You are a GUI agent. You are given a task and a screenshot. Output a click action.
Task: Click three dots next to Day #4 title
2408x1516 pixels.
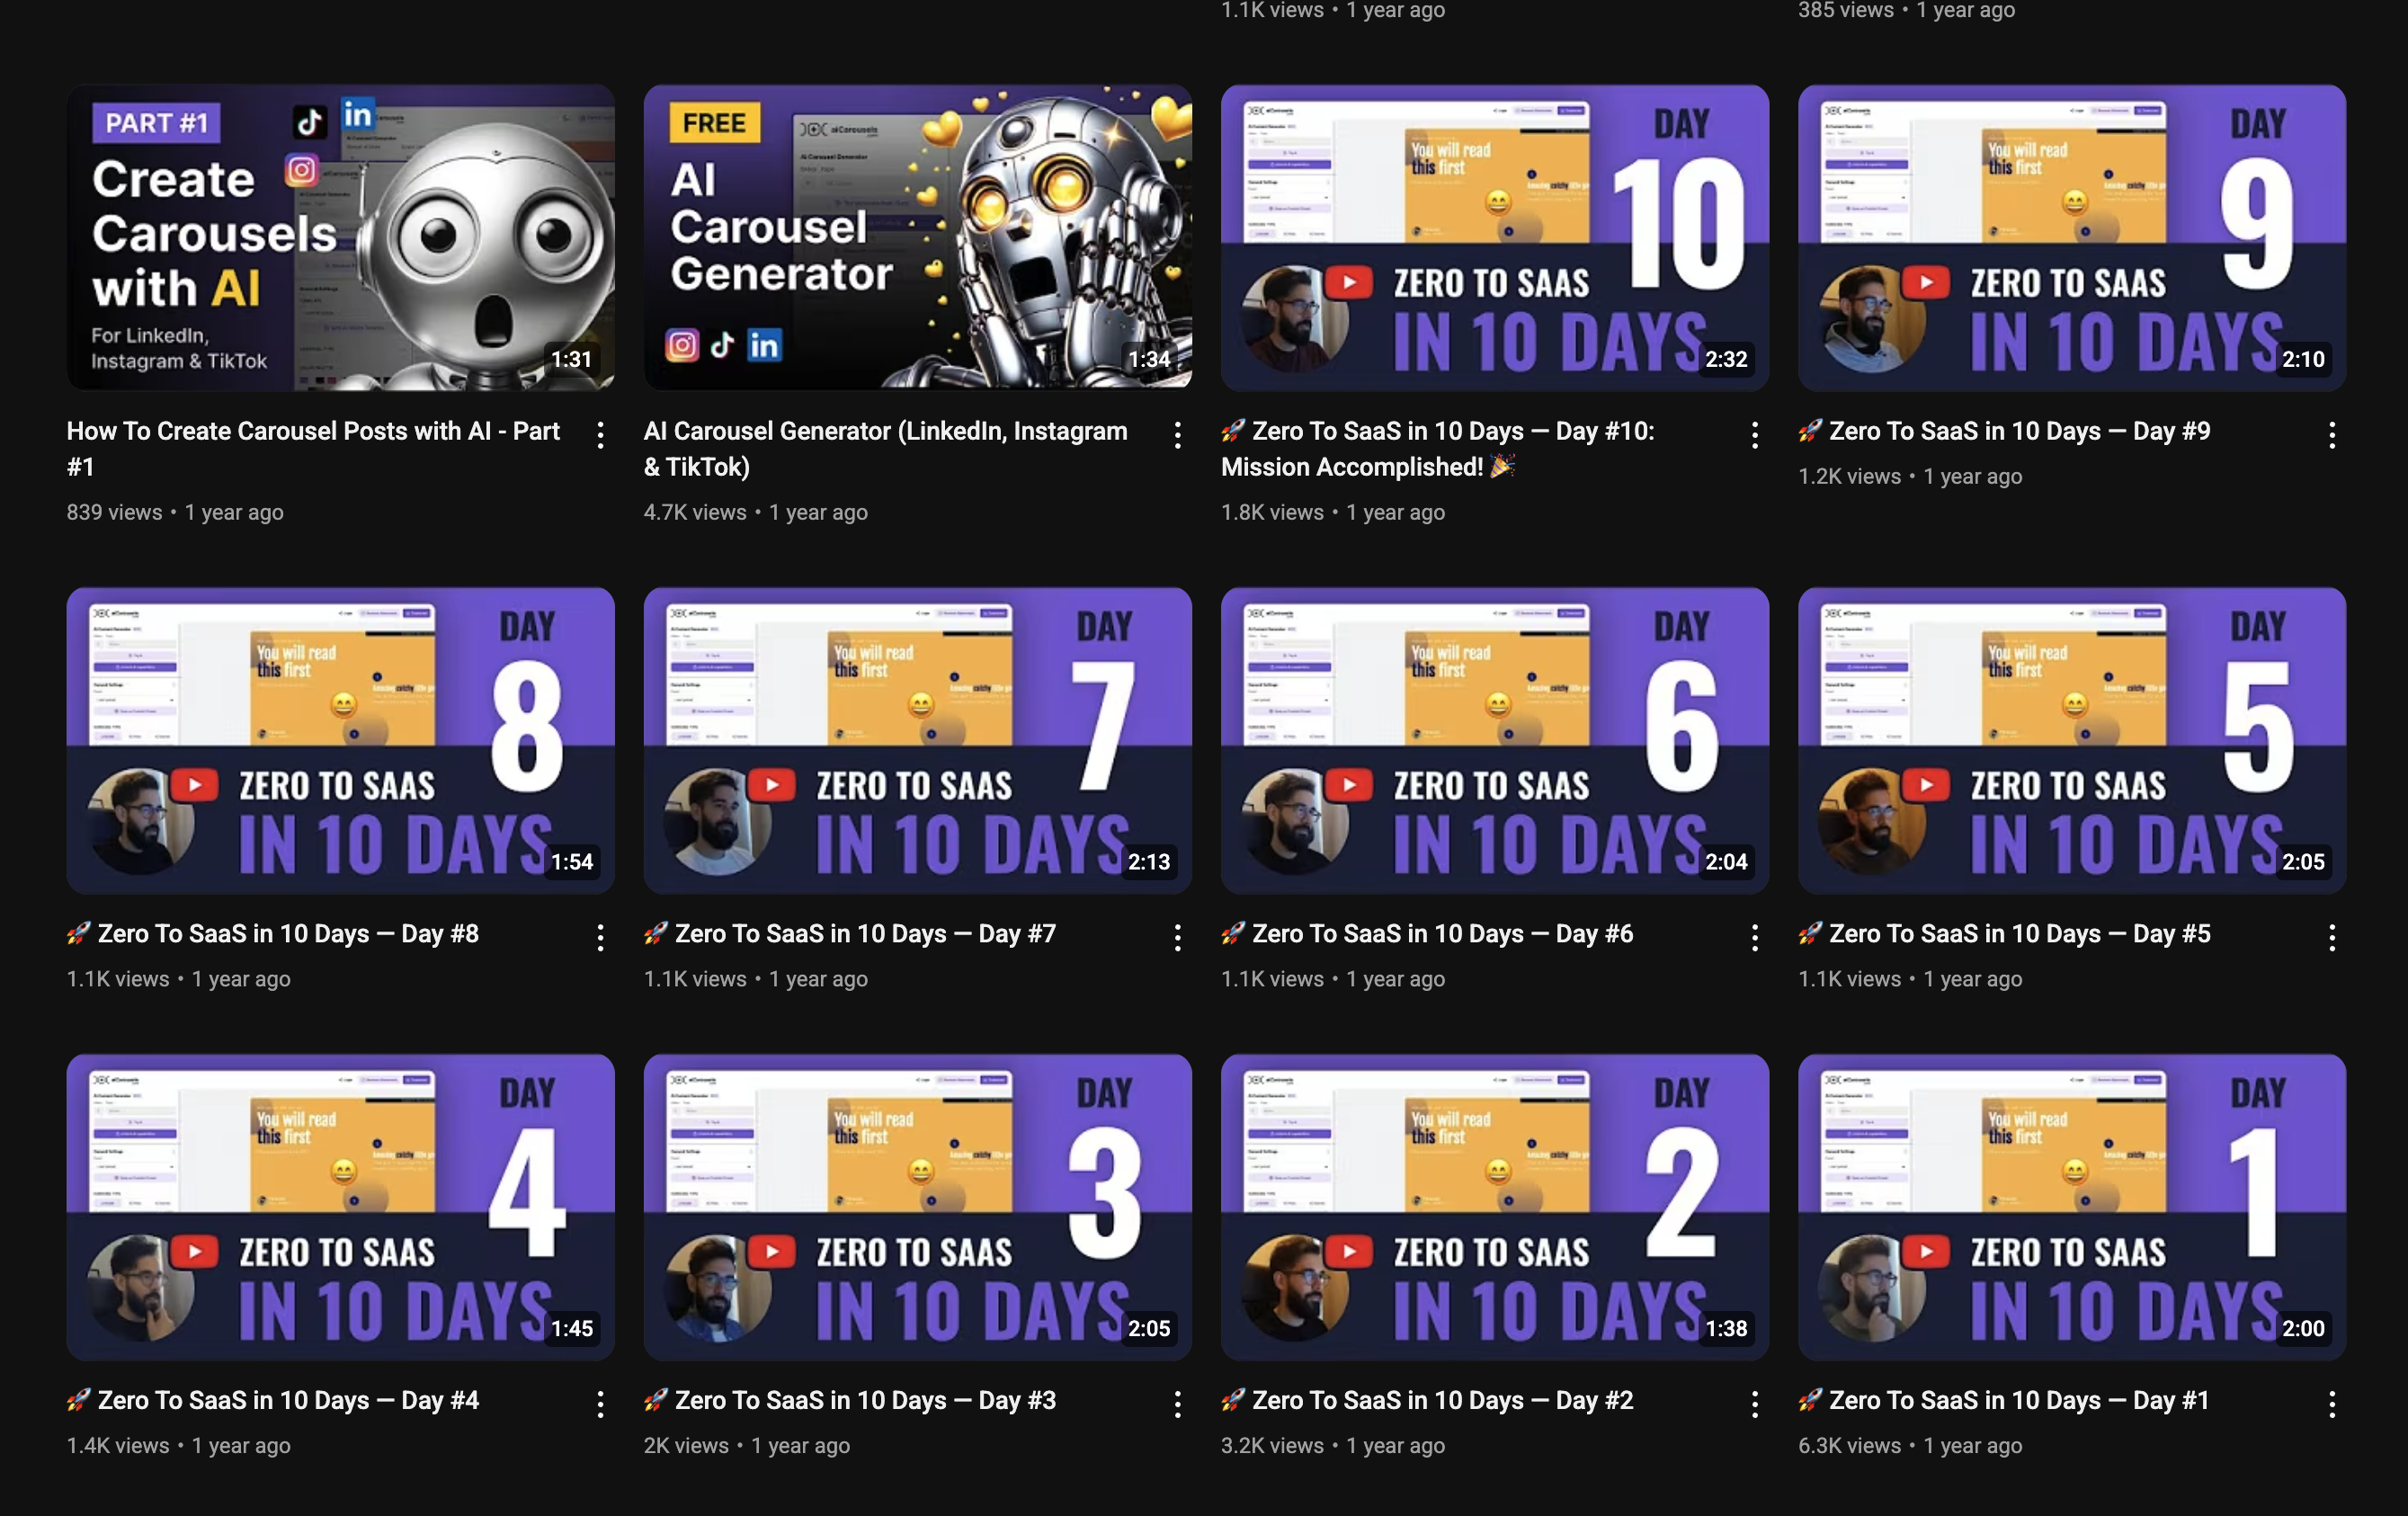(600, 1404)
